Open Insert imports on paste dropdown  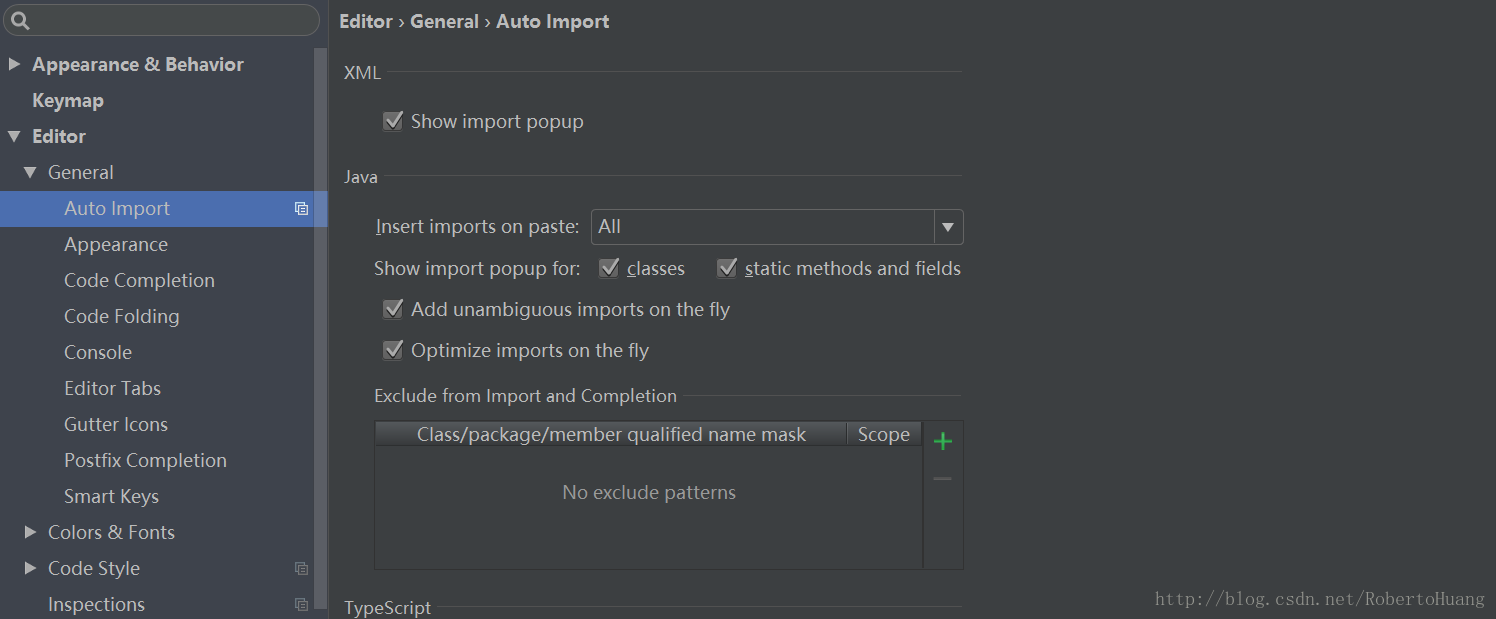click(948, 227)
